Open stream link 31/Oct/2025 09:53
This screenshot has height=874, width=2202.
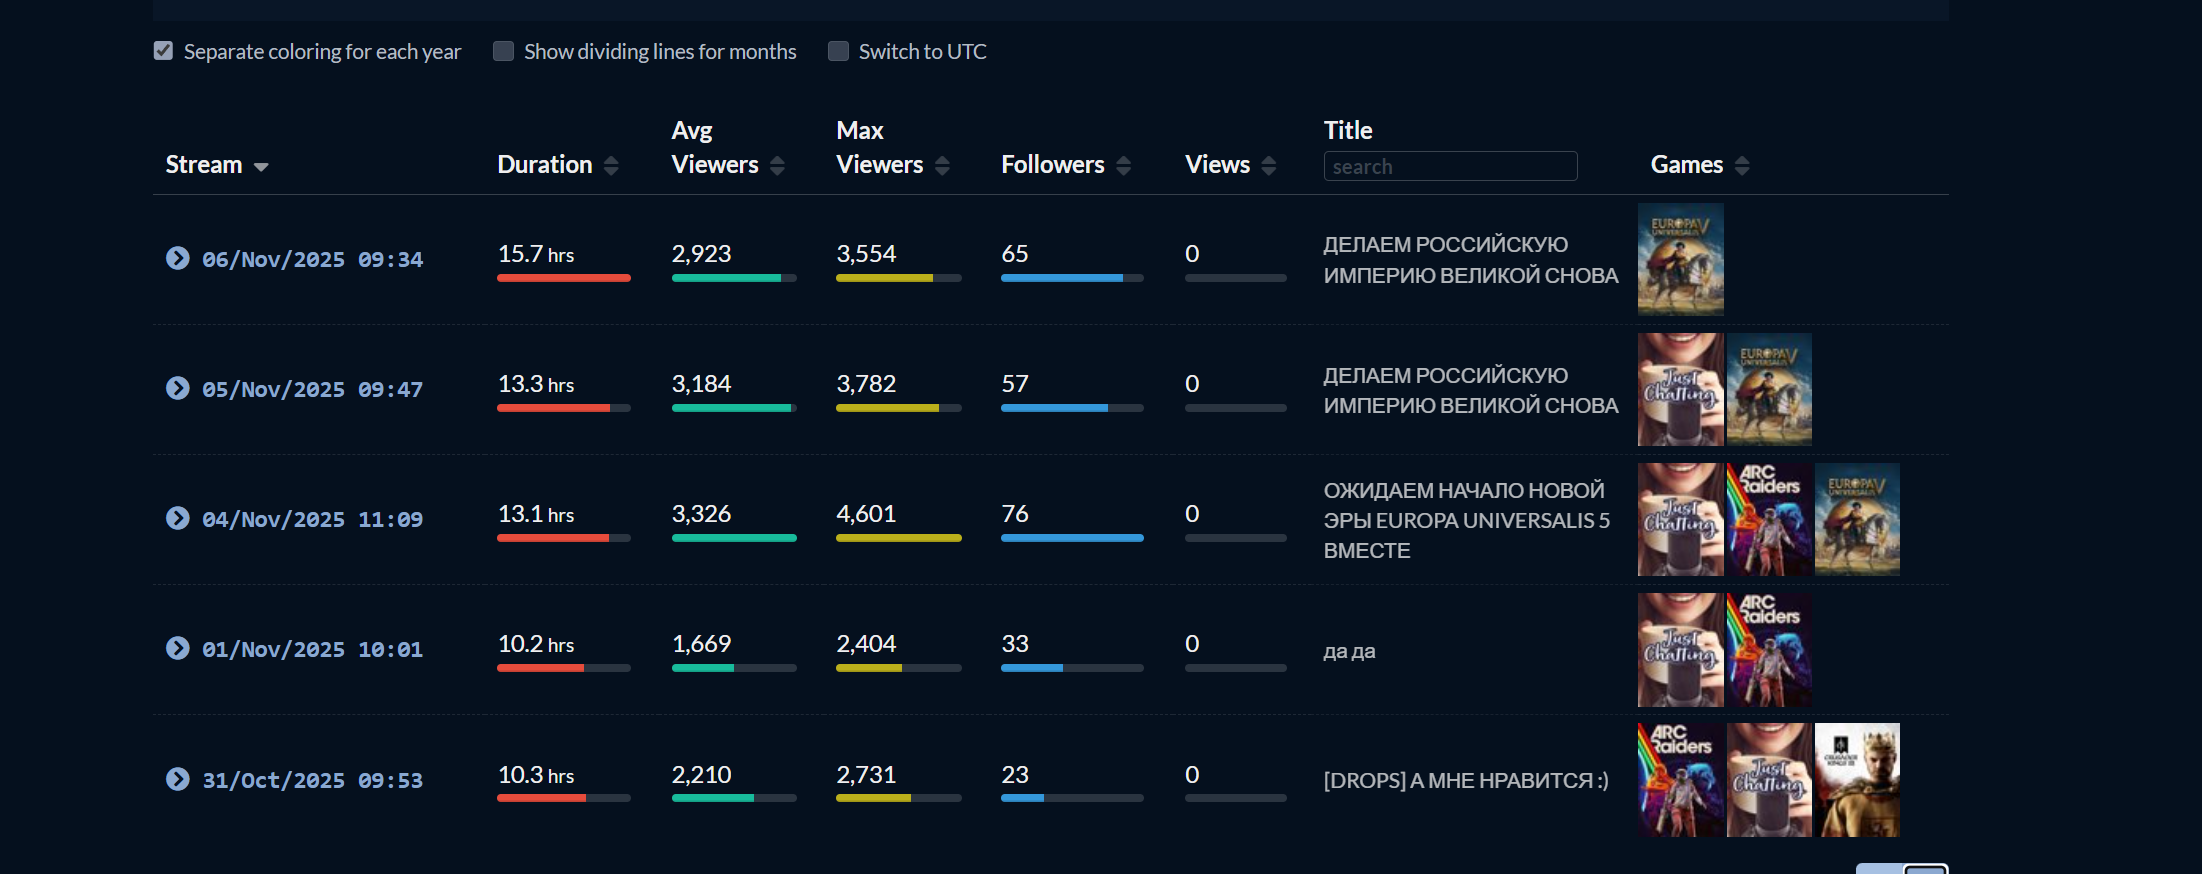click(x=312, y=781)
